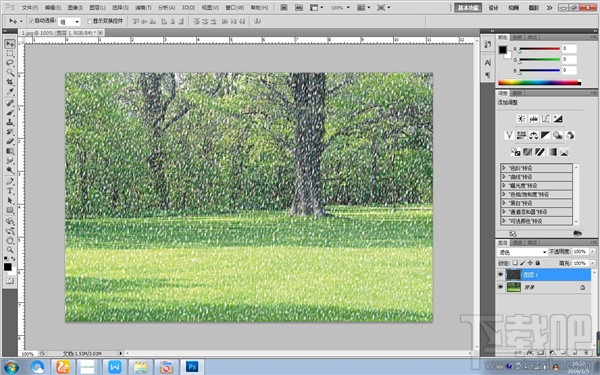Select the Zoom tool in the toolbox
The height and width of the screenshot is (375, 600).
pyautogui.click(x=10, y=250)
